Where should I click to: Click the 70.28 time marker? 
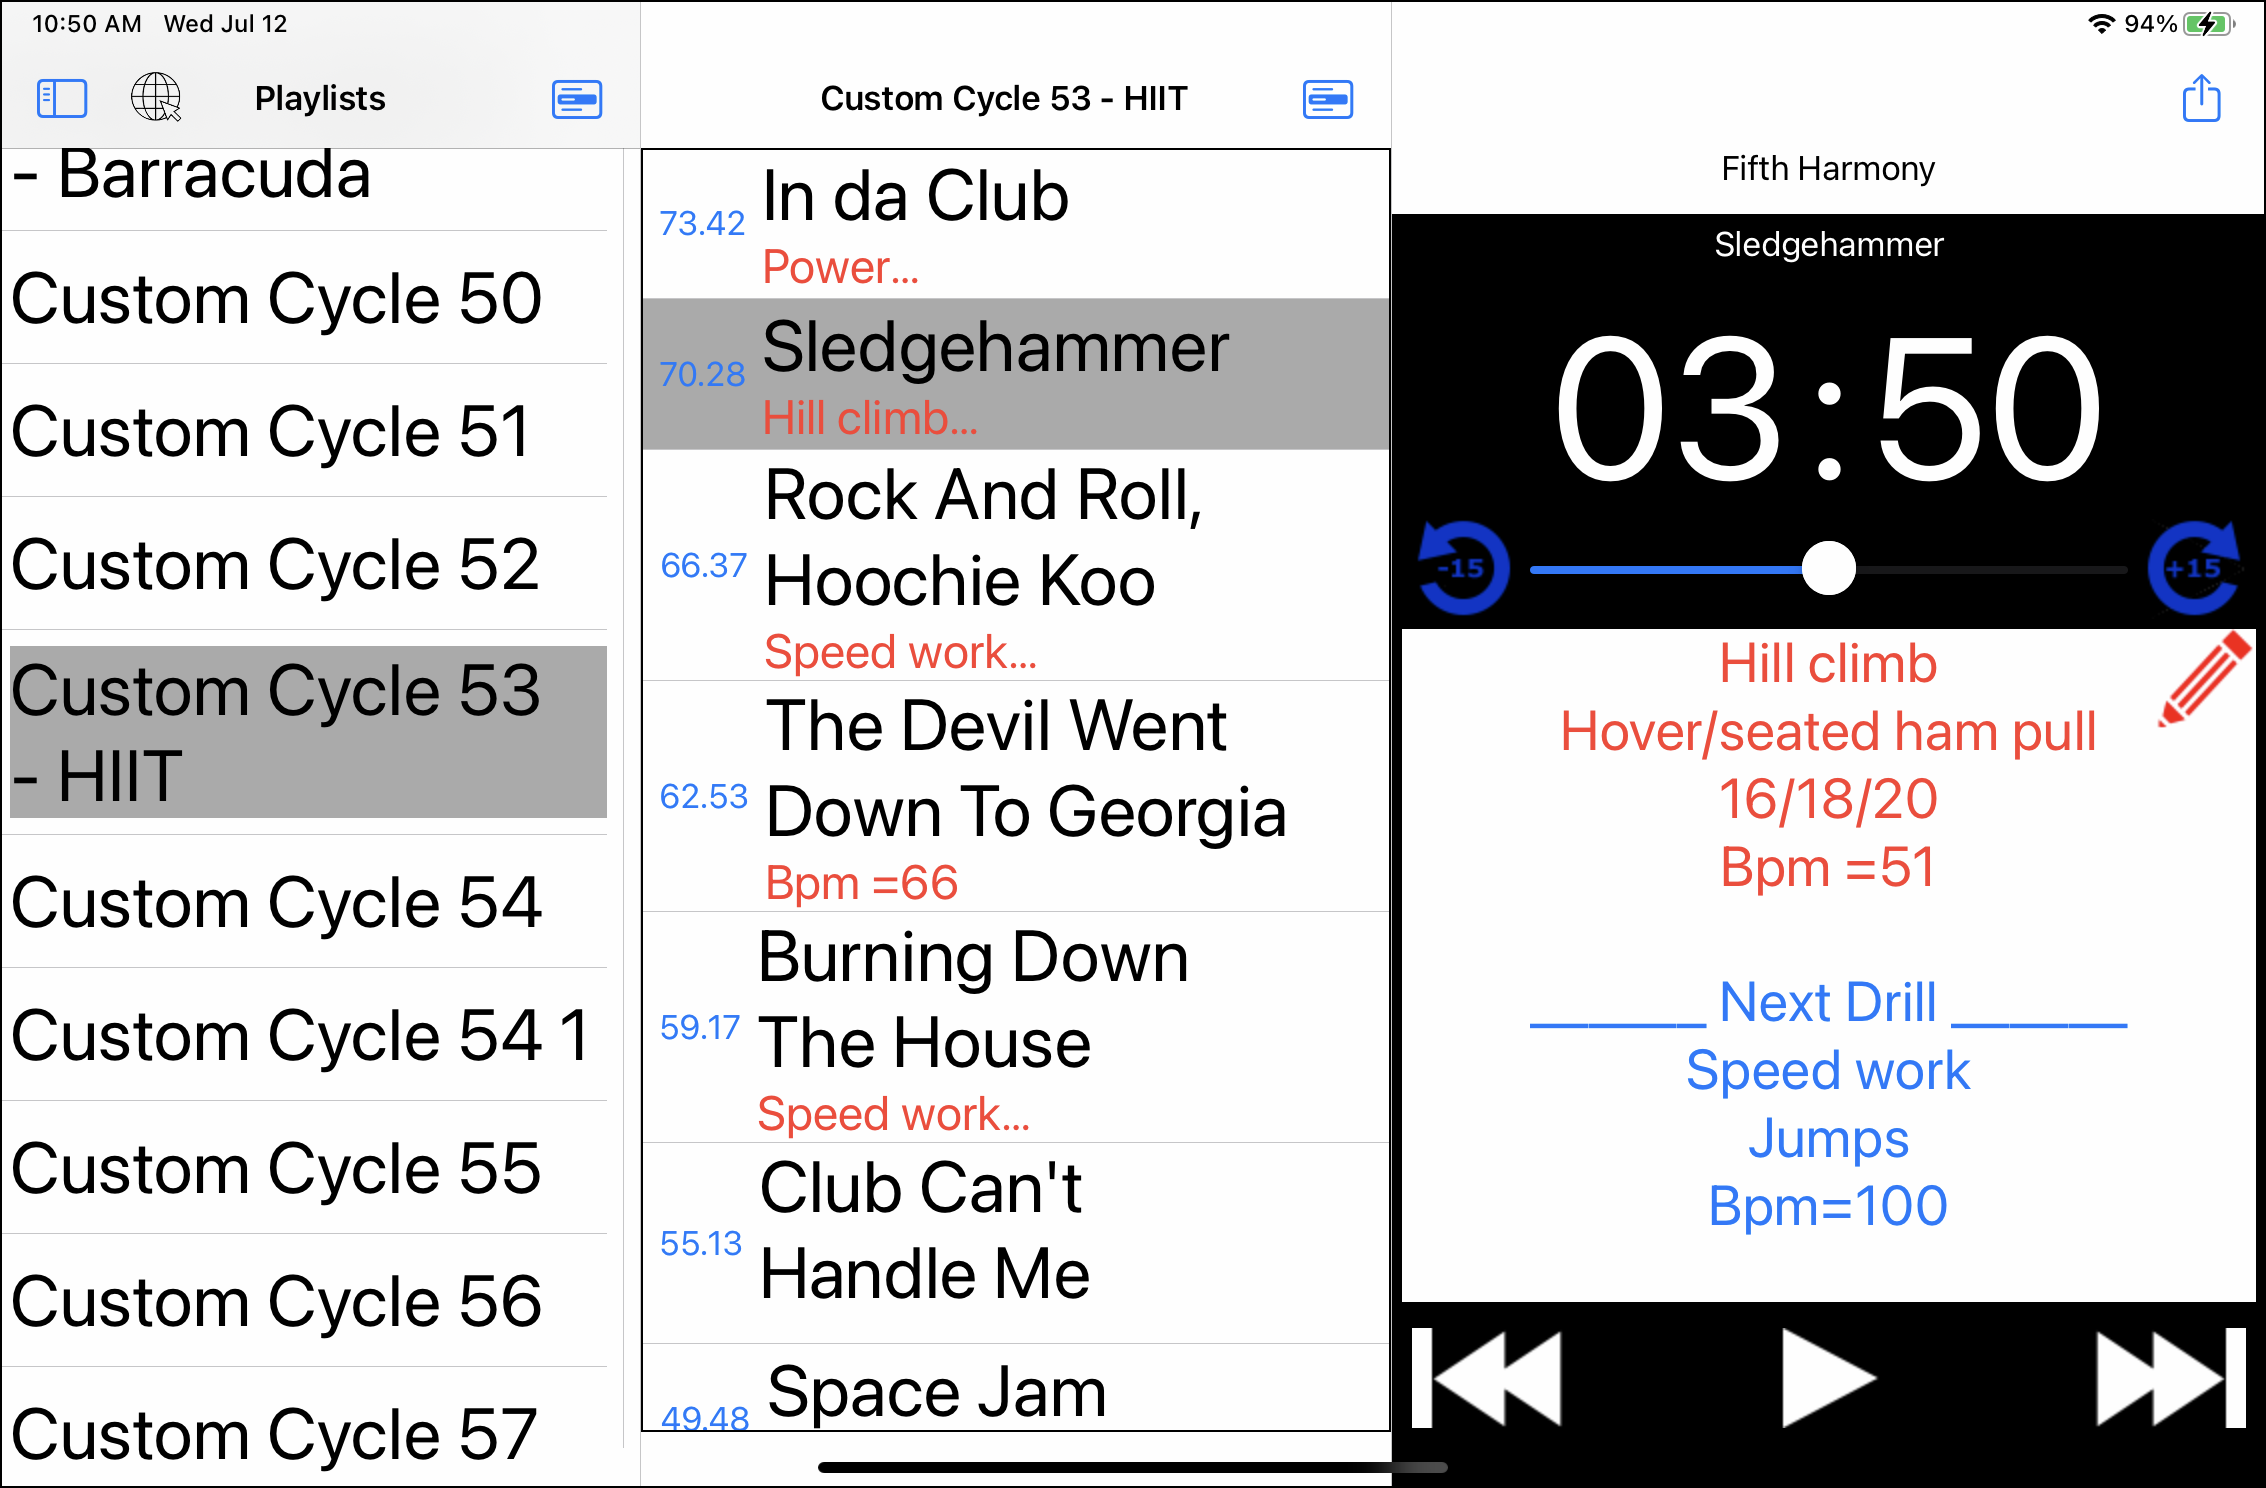702,374
